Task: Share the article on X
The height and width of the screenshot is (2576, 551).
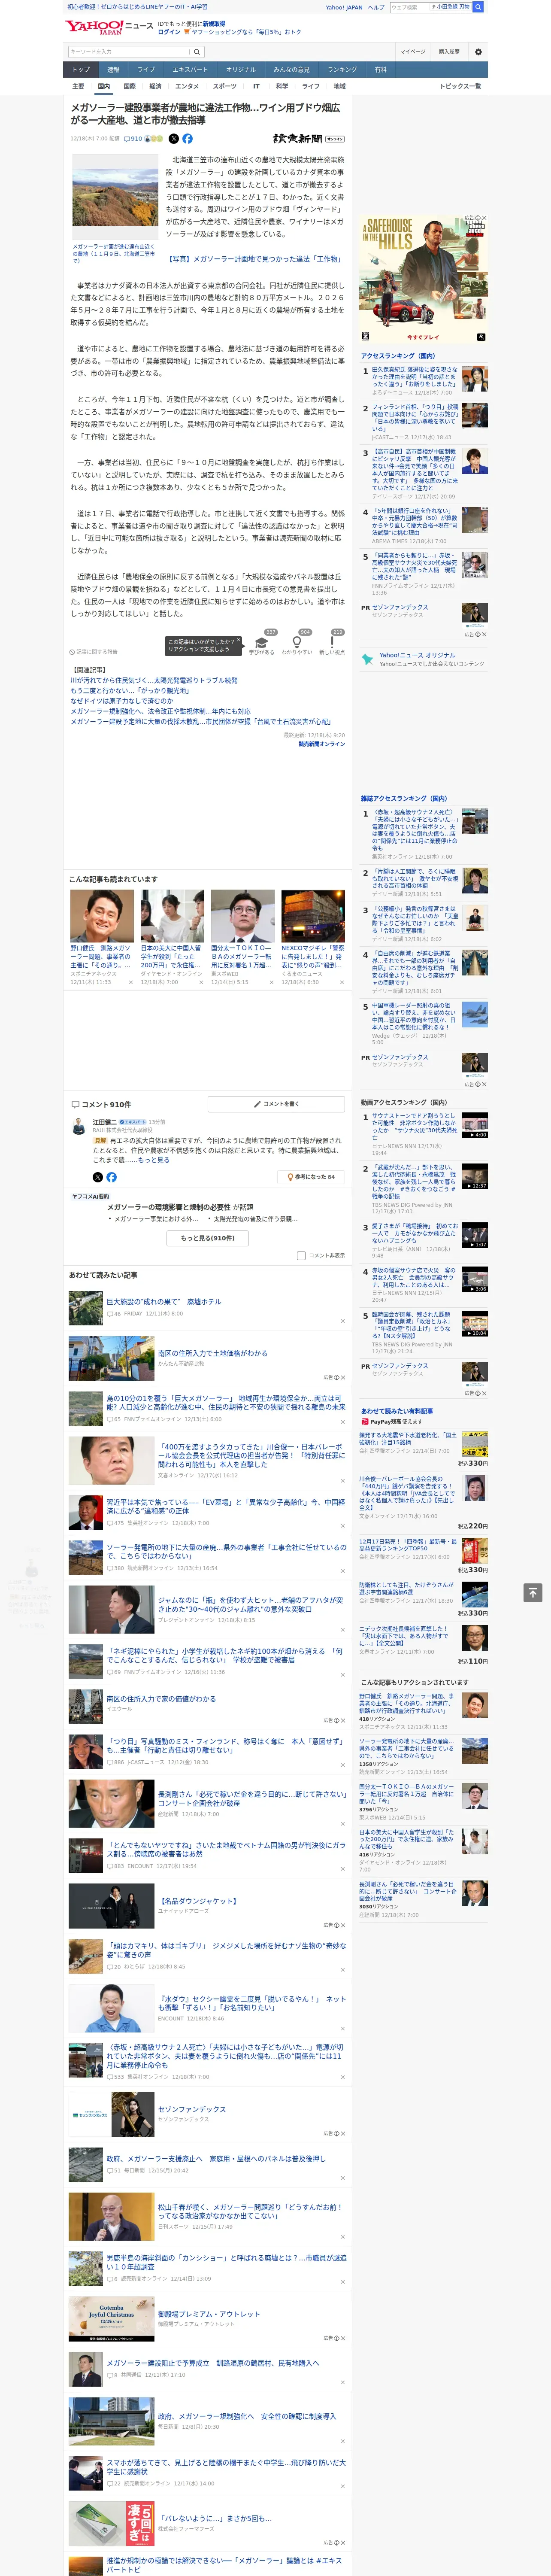Action: (174, 139)
